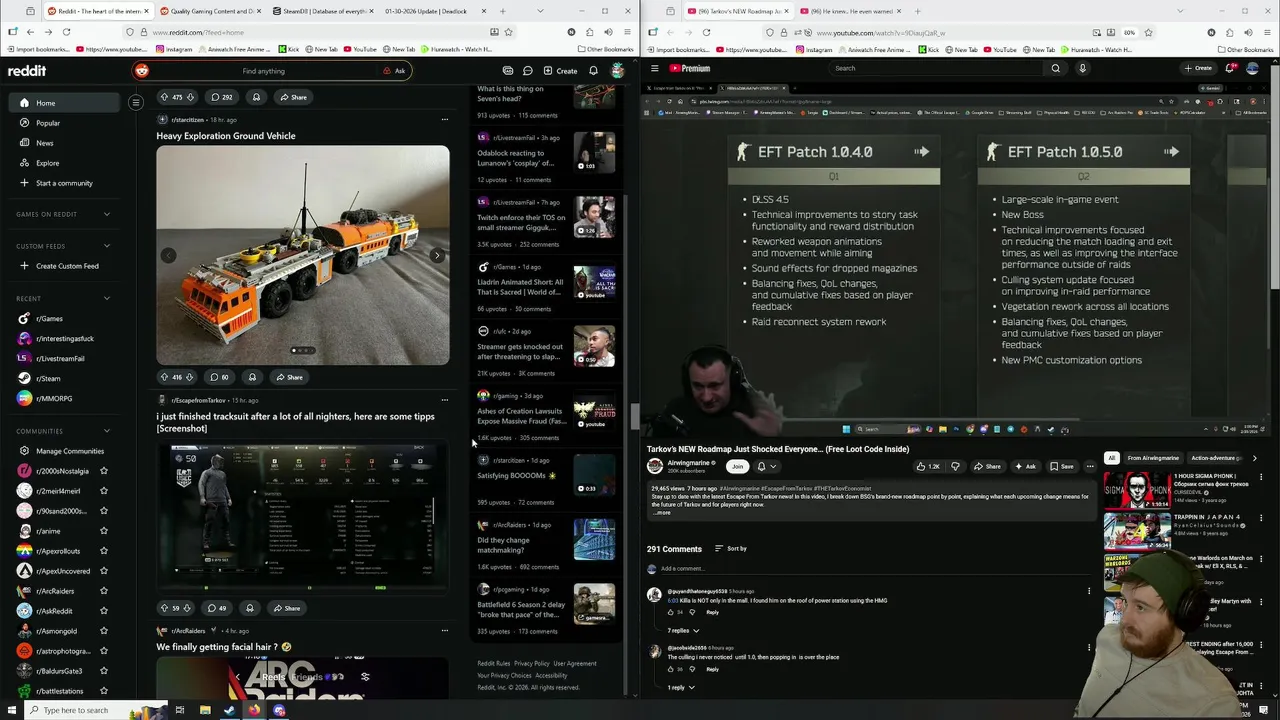Toggle favorite star for r/astrophotography
The height and width of the screenshot is (720, 1280).
coord(103,651)
